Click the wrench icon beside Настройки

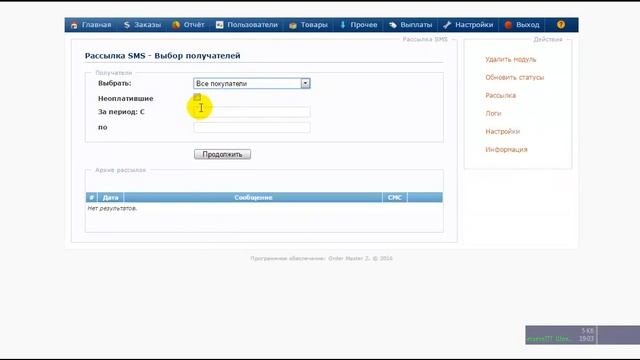point(447,25)
